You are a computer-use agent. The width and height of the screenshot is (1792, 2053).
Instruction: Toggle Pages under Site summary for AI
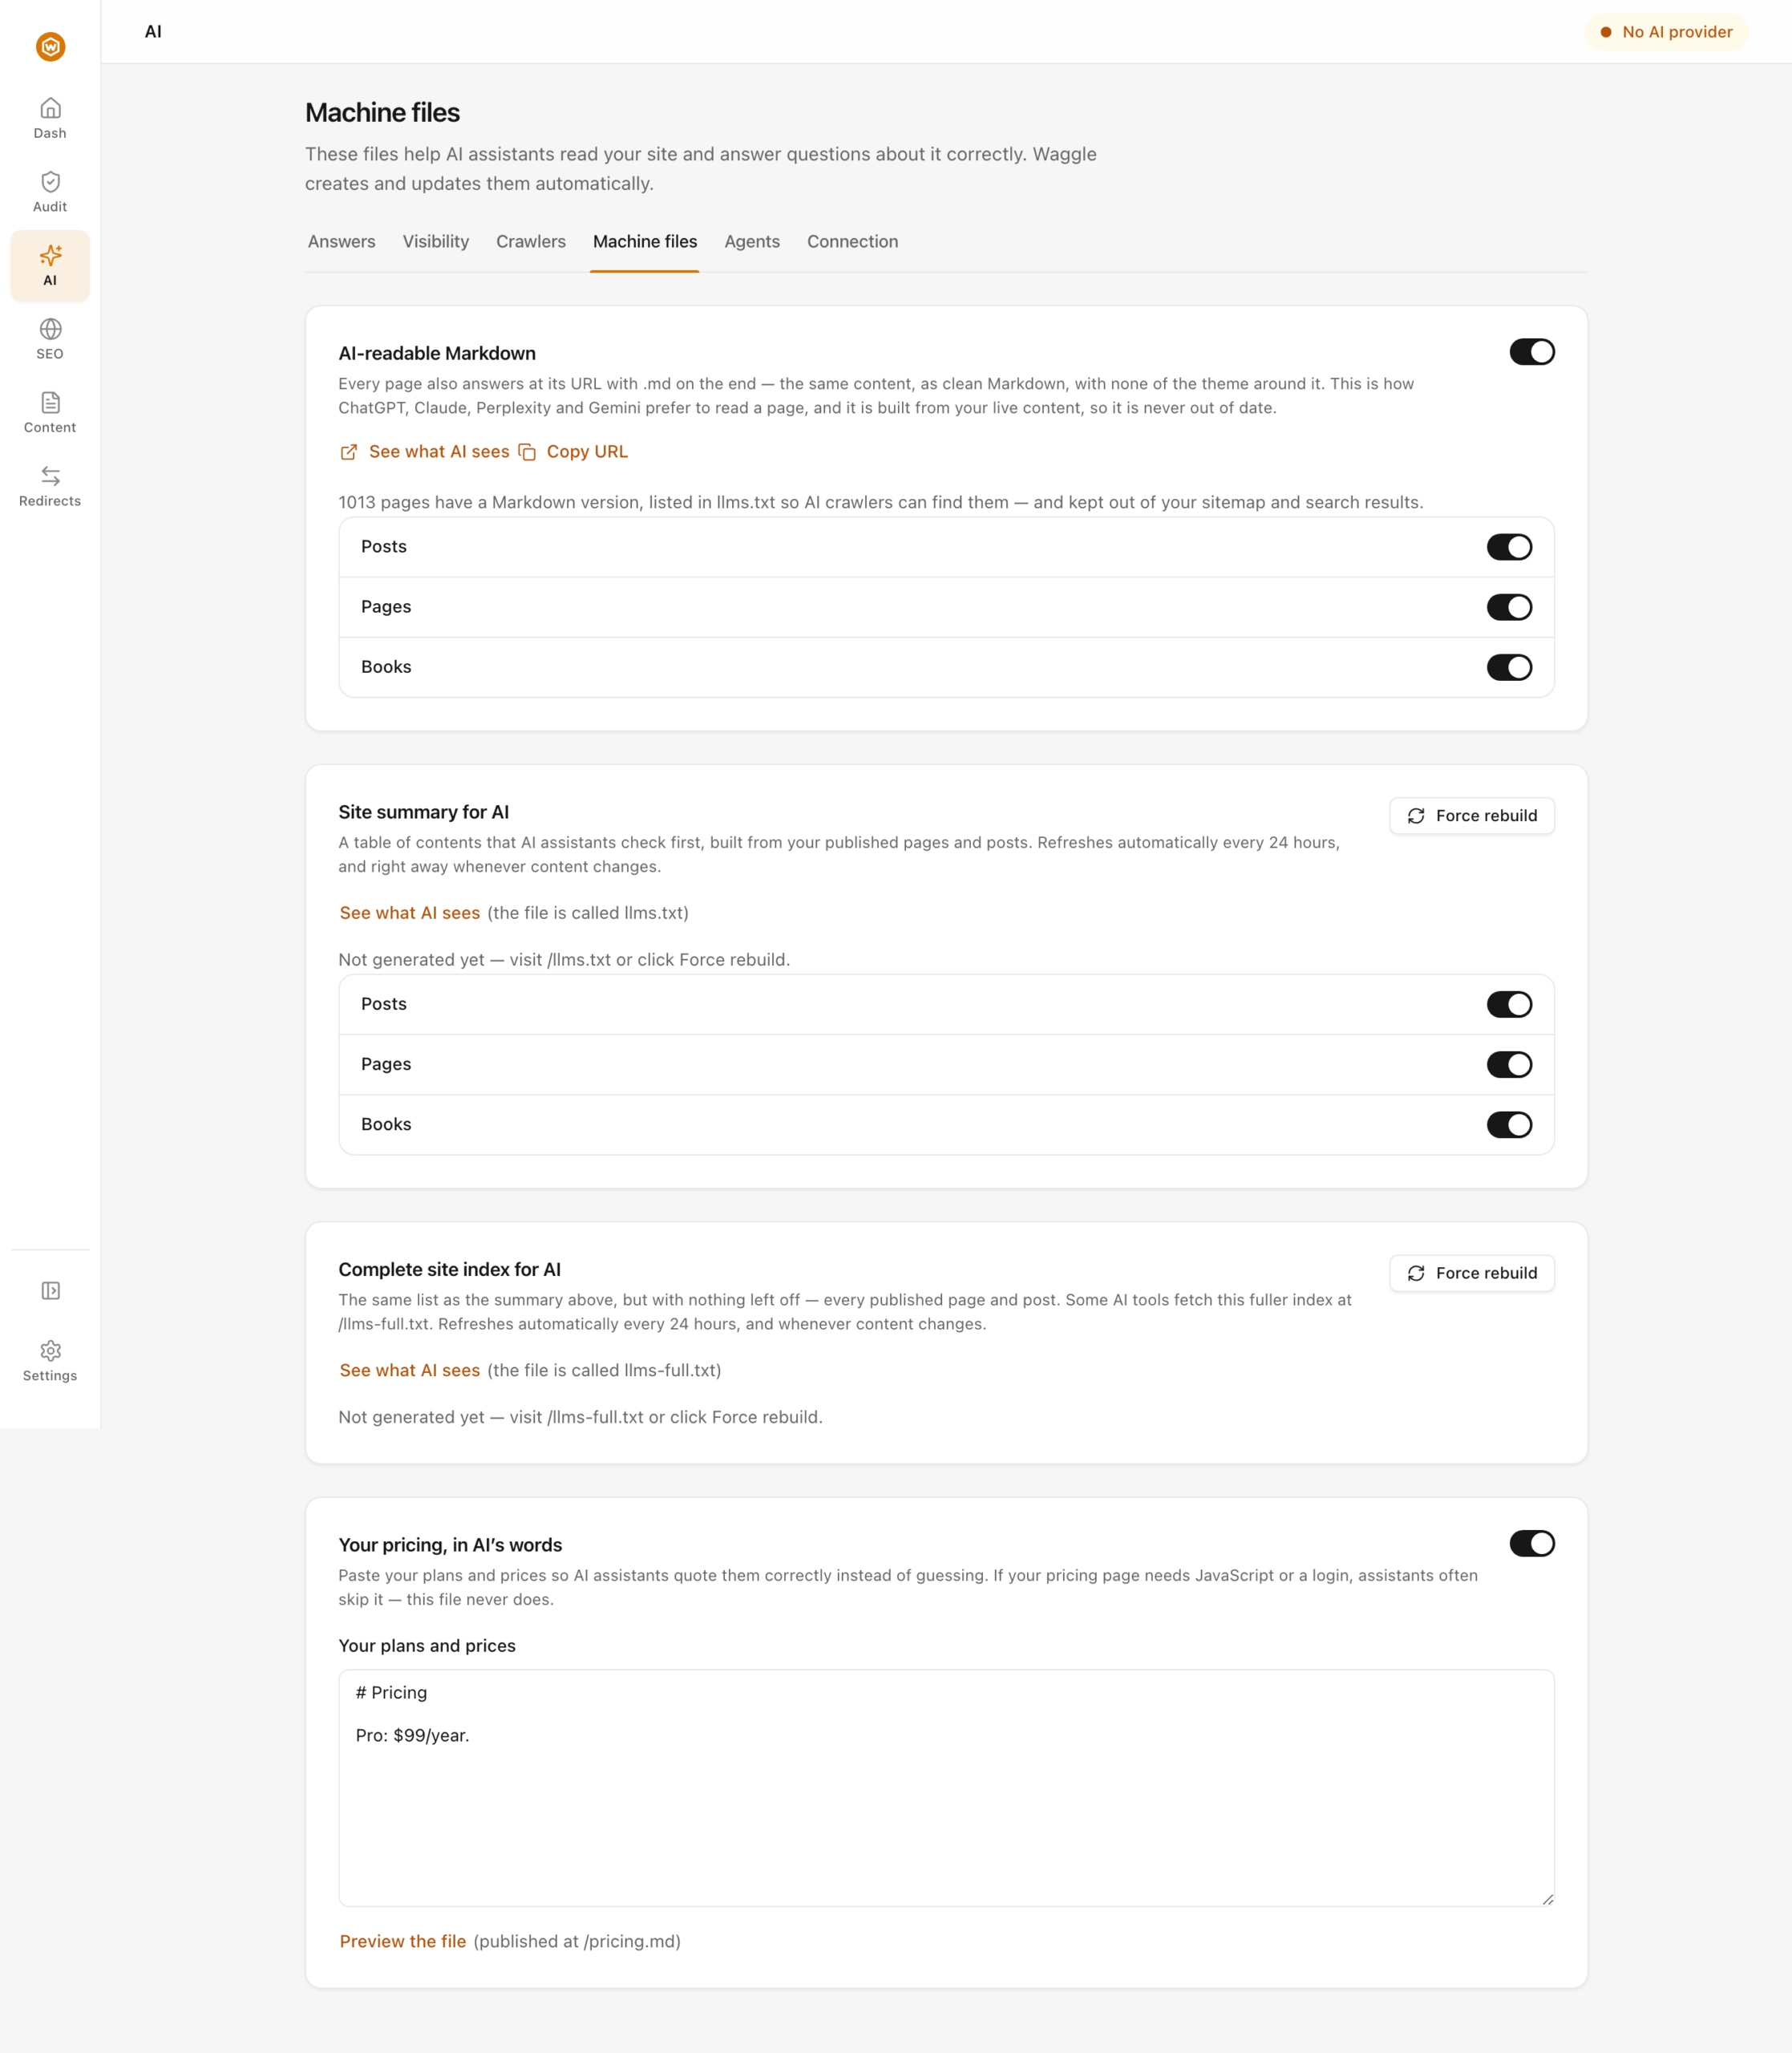[1509, 1064]
